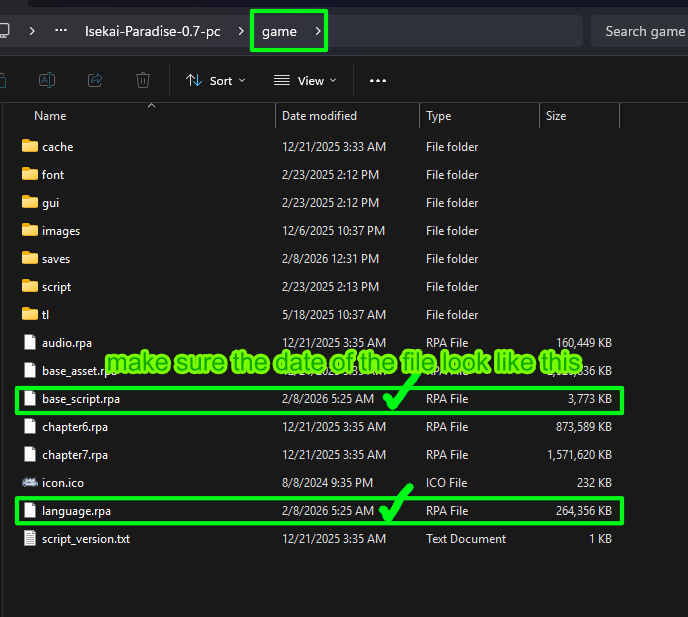
Task: Select the images folder name
Action: click(x=61, y=232)
